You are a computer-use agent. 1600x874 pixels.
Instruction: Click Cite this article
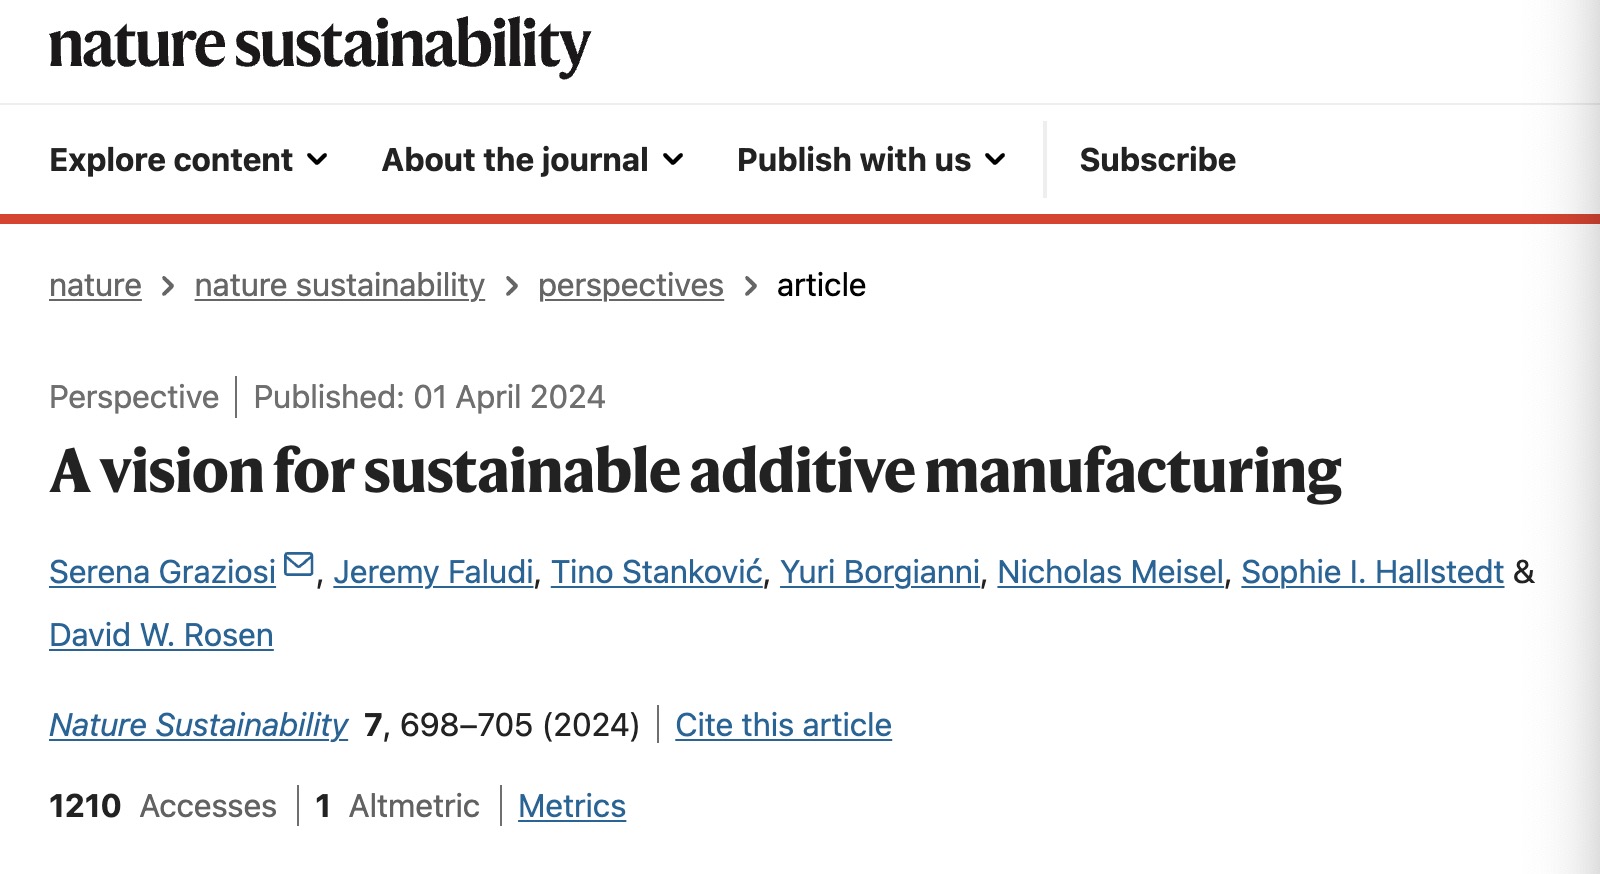click(x=783, y=725)
